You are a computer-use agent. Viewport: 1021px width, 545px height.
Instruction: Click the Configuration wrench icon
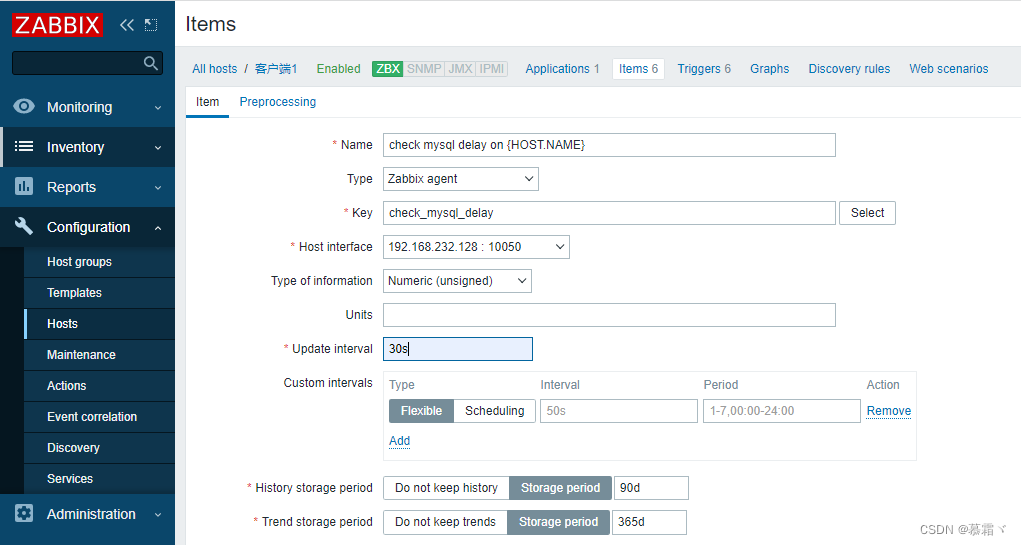click(24, 226)
